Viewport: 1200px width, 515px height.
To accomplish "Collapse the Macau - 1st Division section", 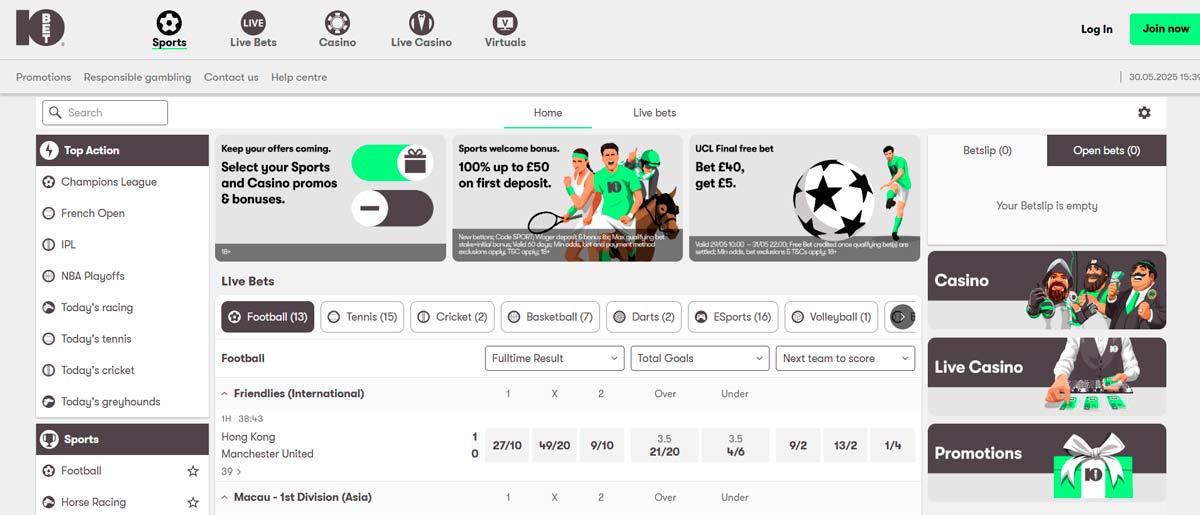I will (225, 498).
